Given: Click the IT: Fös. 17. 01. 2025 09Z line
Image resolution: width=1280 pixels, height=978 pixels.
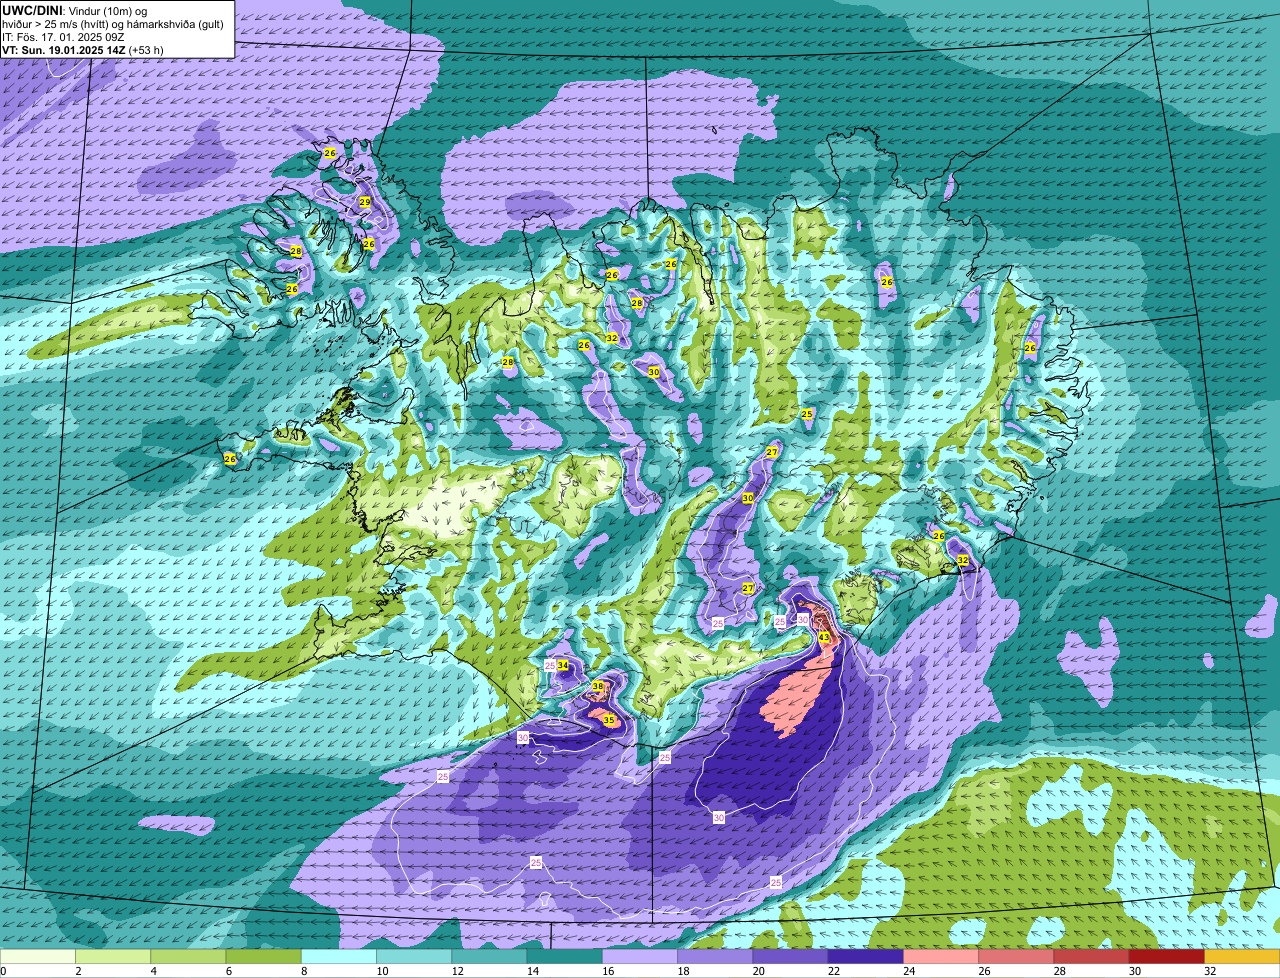Looking at the screenshot, I should [x=63, y=37].
